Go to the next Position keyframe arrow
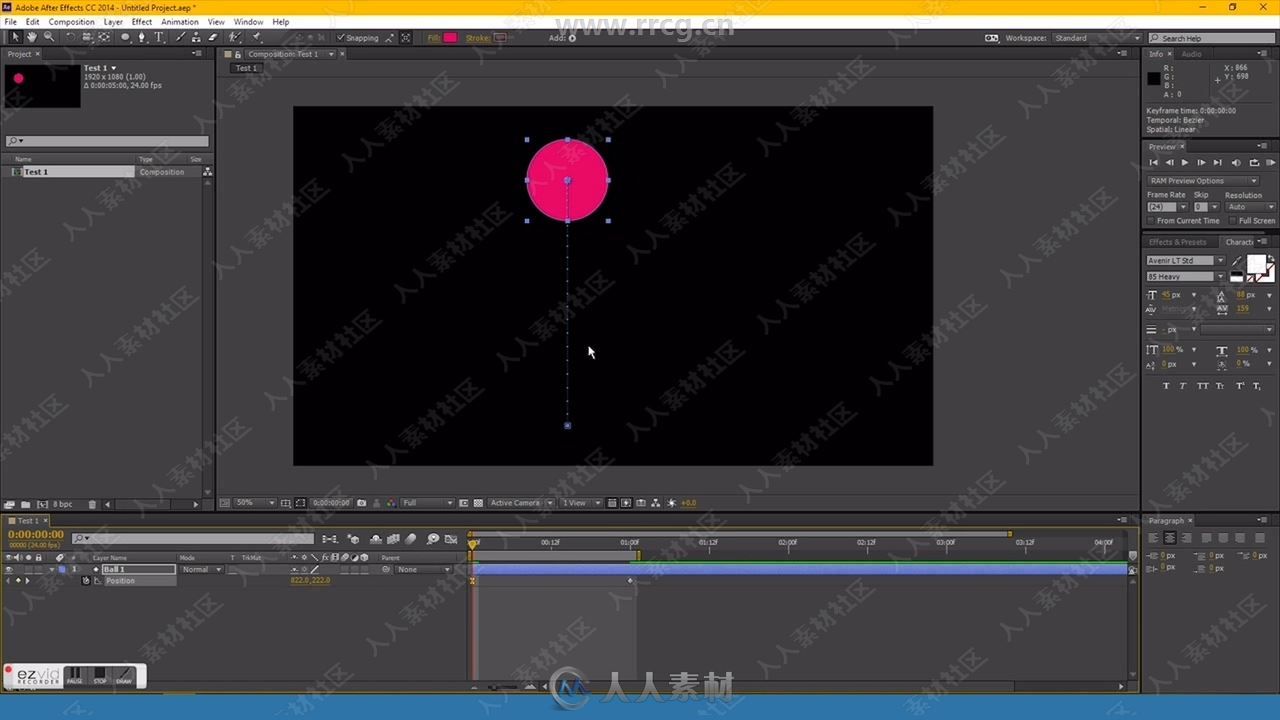Screen dimensions: 1280x720 (x=27, y=581)
